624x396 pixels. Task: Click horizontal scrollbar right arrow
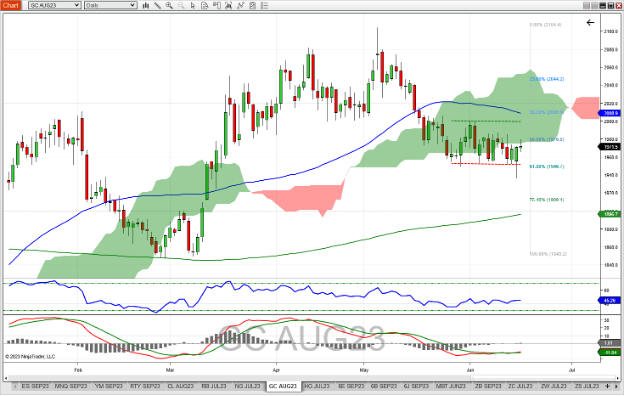617,378
